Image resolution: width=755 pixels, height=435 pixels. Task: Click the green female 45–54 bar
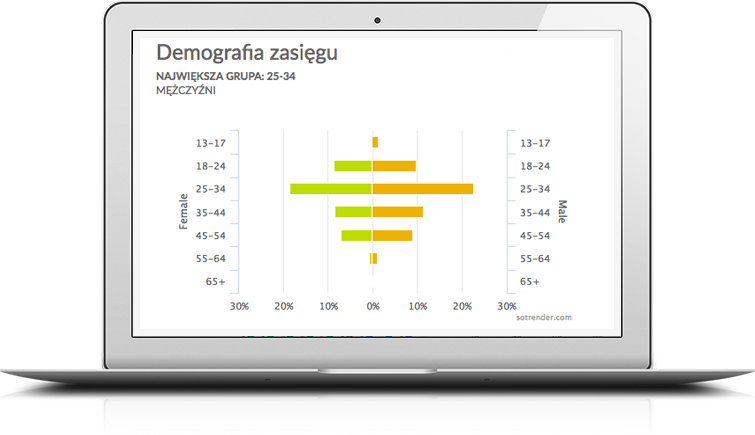[357, 236]
